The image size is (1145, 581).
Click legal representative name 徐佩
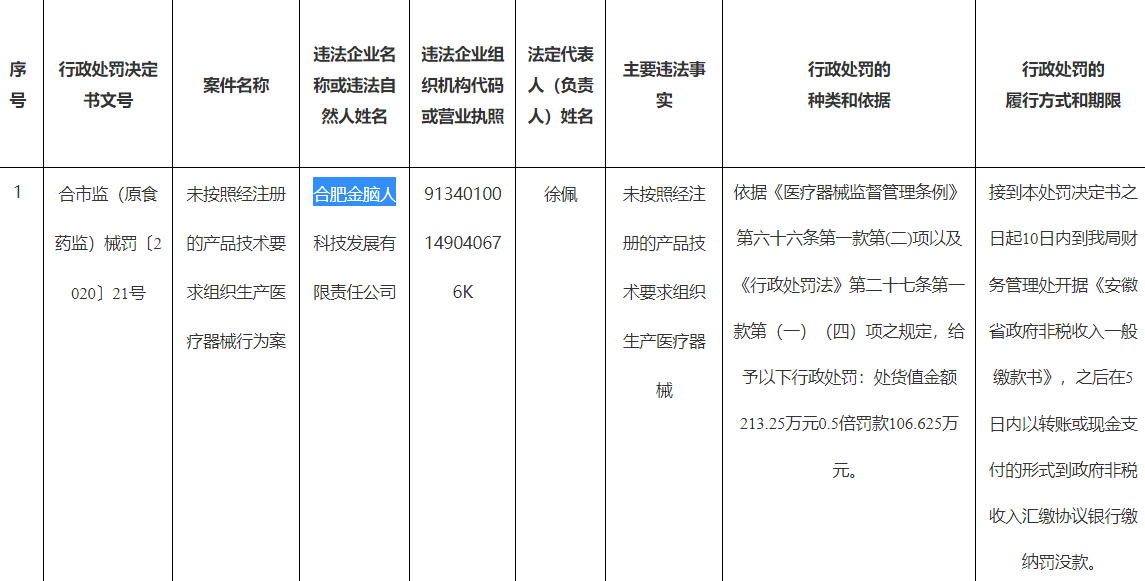pyautogui.click(x=560, y=193)
